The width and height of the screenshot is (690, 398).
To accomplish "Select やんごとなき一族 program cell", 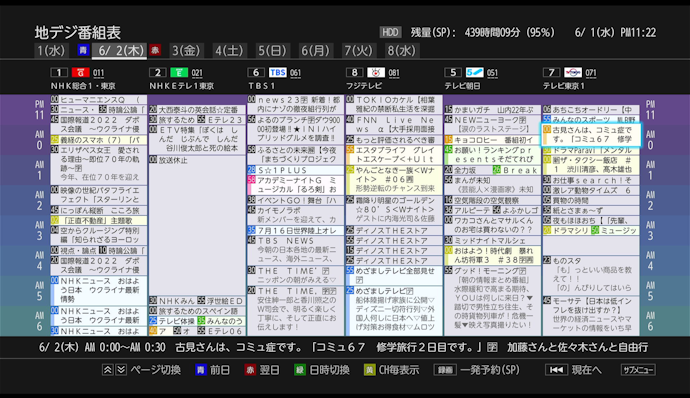I will pyautogui.click(x=394, y=180).
